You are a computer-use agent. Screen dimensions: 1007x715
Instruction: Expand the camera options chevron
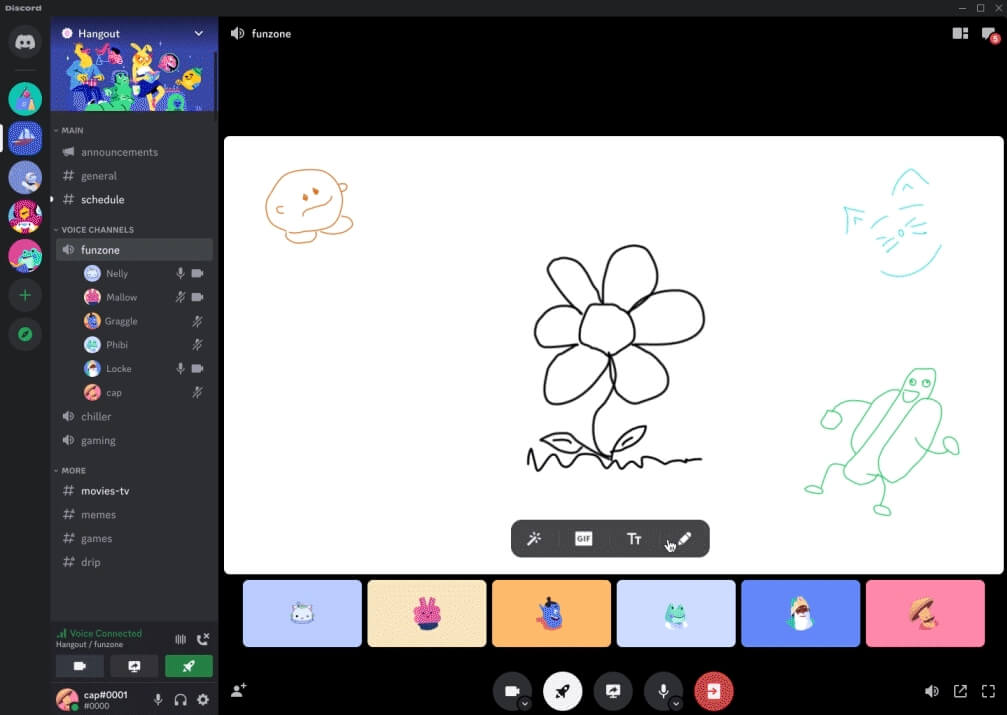click(523, 701)
